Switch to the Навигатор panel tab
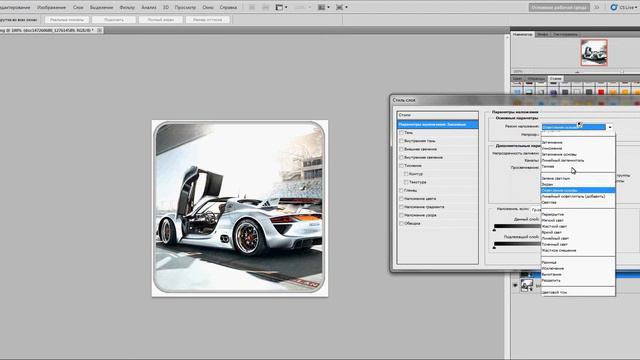This screenshot has height=360, width=640. (522, 34)
